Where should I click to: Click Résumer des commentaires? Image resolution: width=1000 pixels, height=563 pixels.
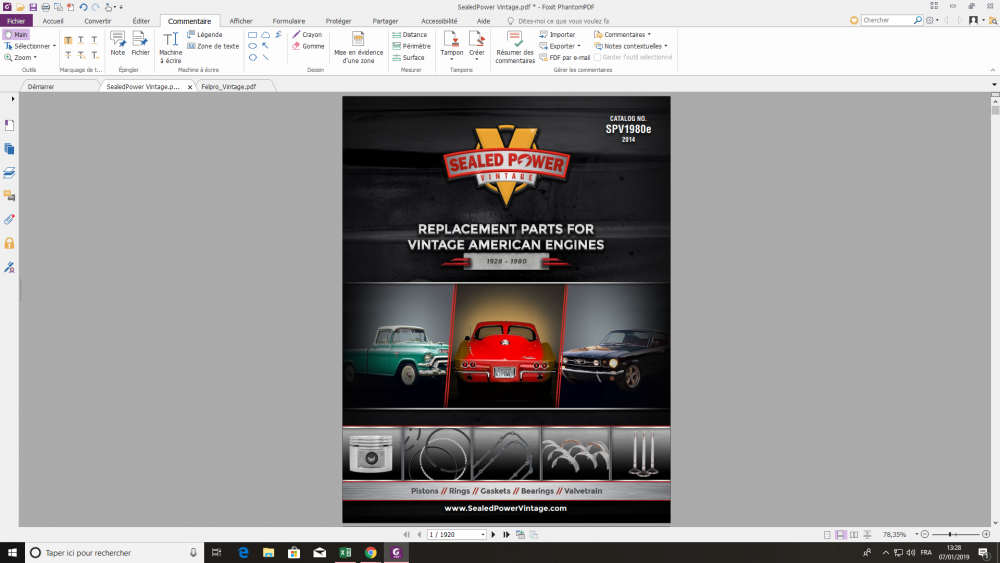point(515,47)
